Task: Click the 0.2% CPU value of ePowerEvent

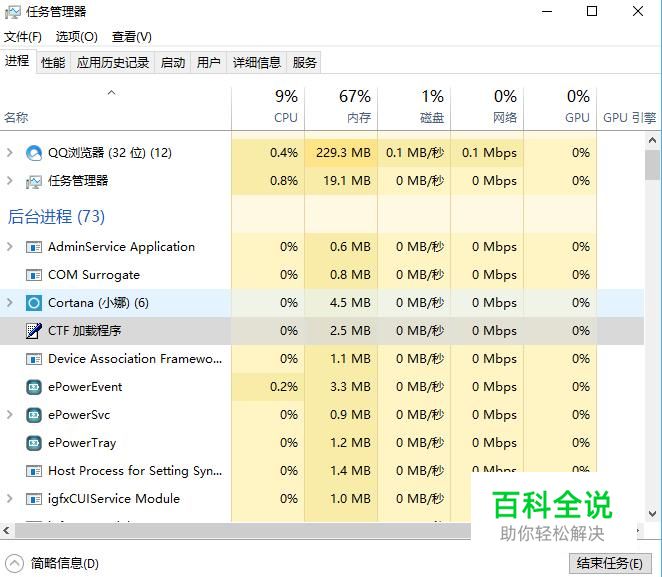Action: point(284,387)
